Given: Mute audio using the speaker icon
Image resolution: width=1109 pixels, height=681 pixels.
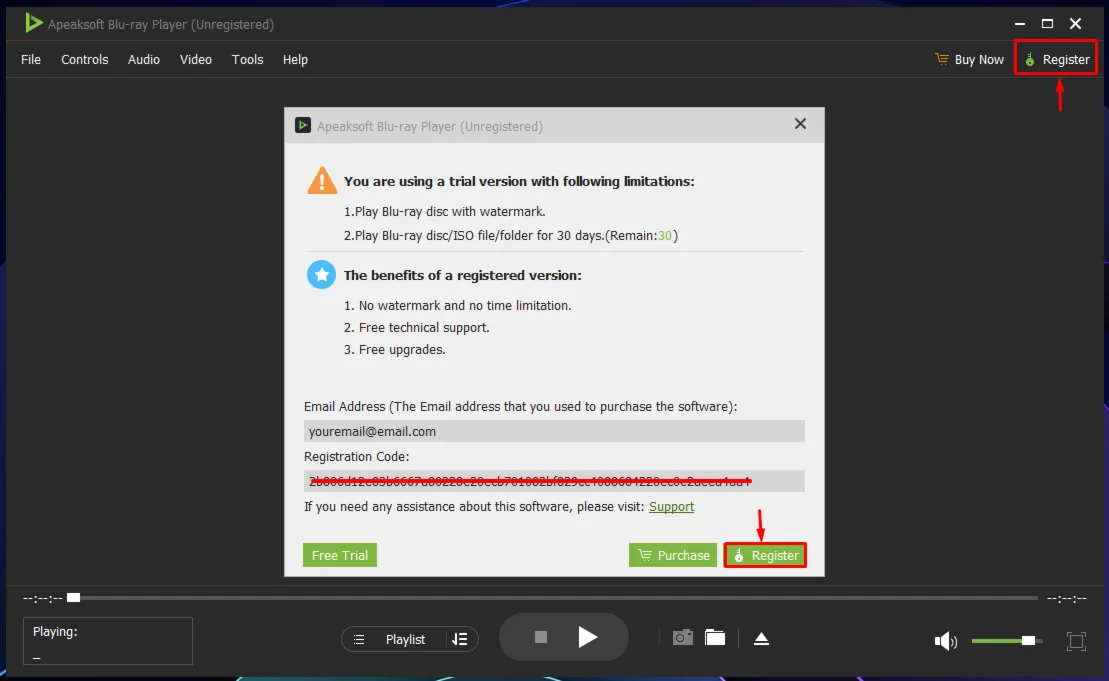Looking at the screenshot, I should click(x=945, y=641).
